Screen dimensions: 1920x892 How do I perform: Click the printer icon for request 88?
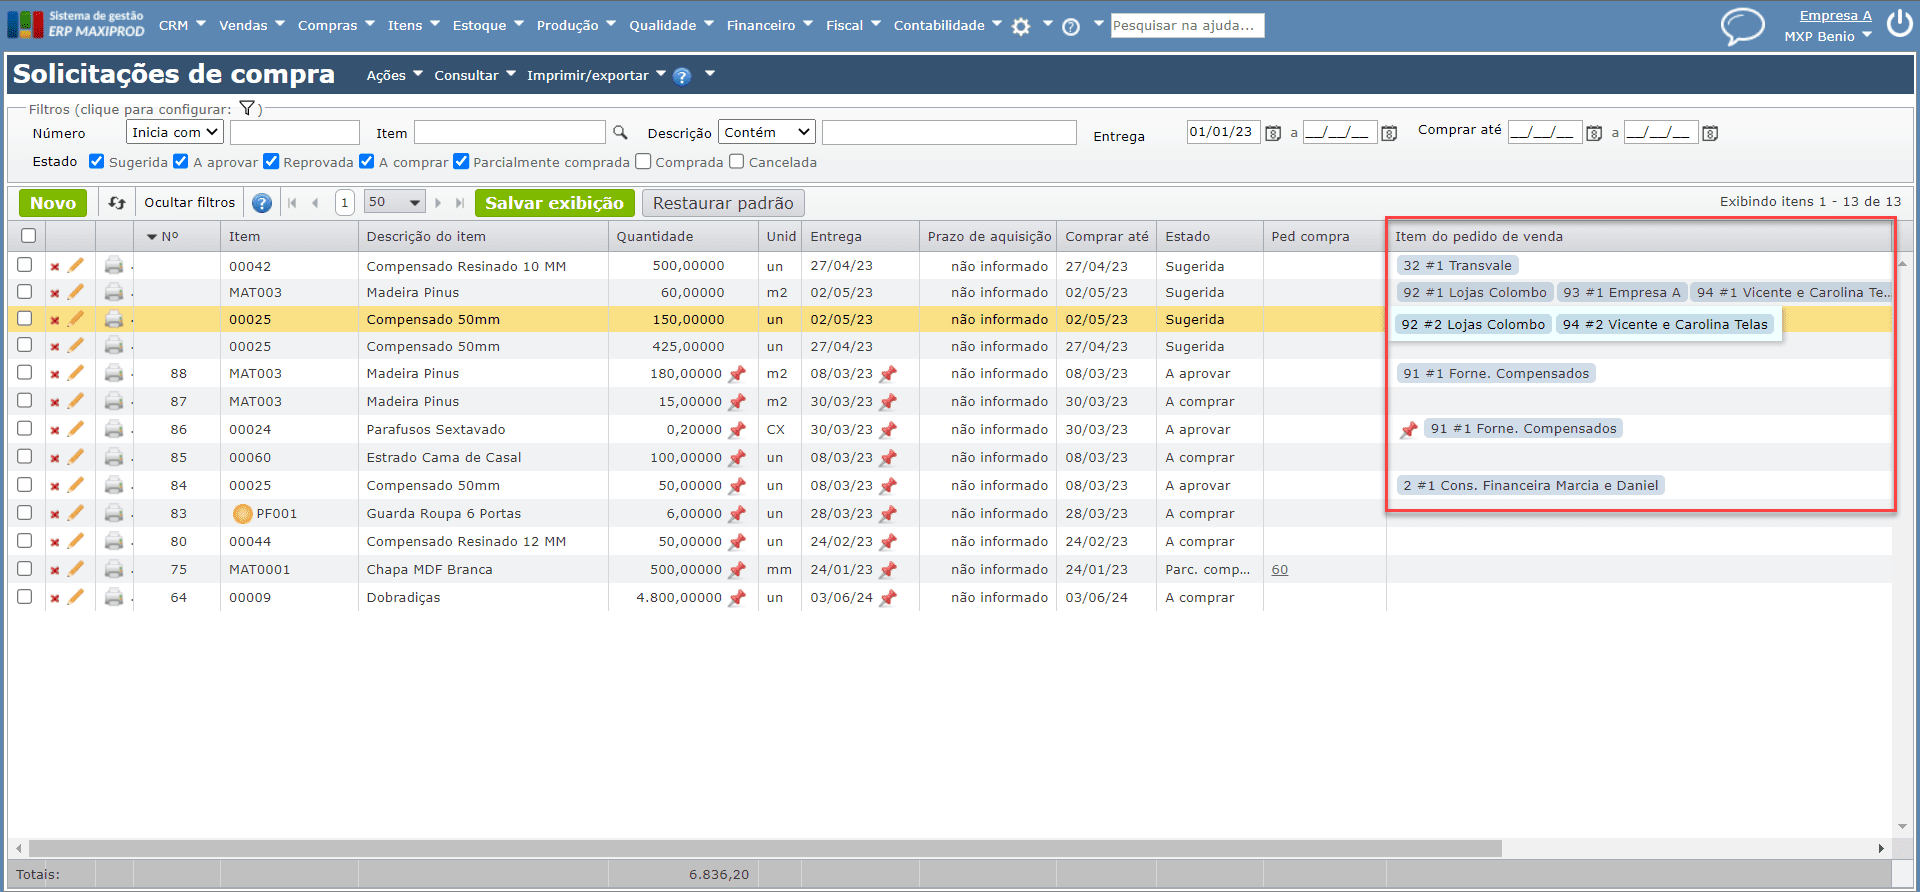(x=114, y=374)
